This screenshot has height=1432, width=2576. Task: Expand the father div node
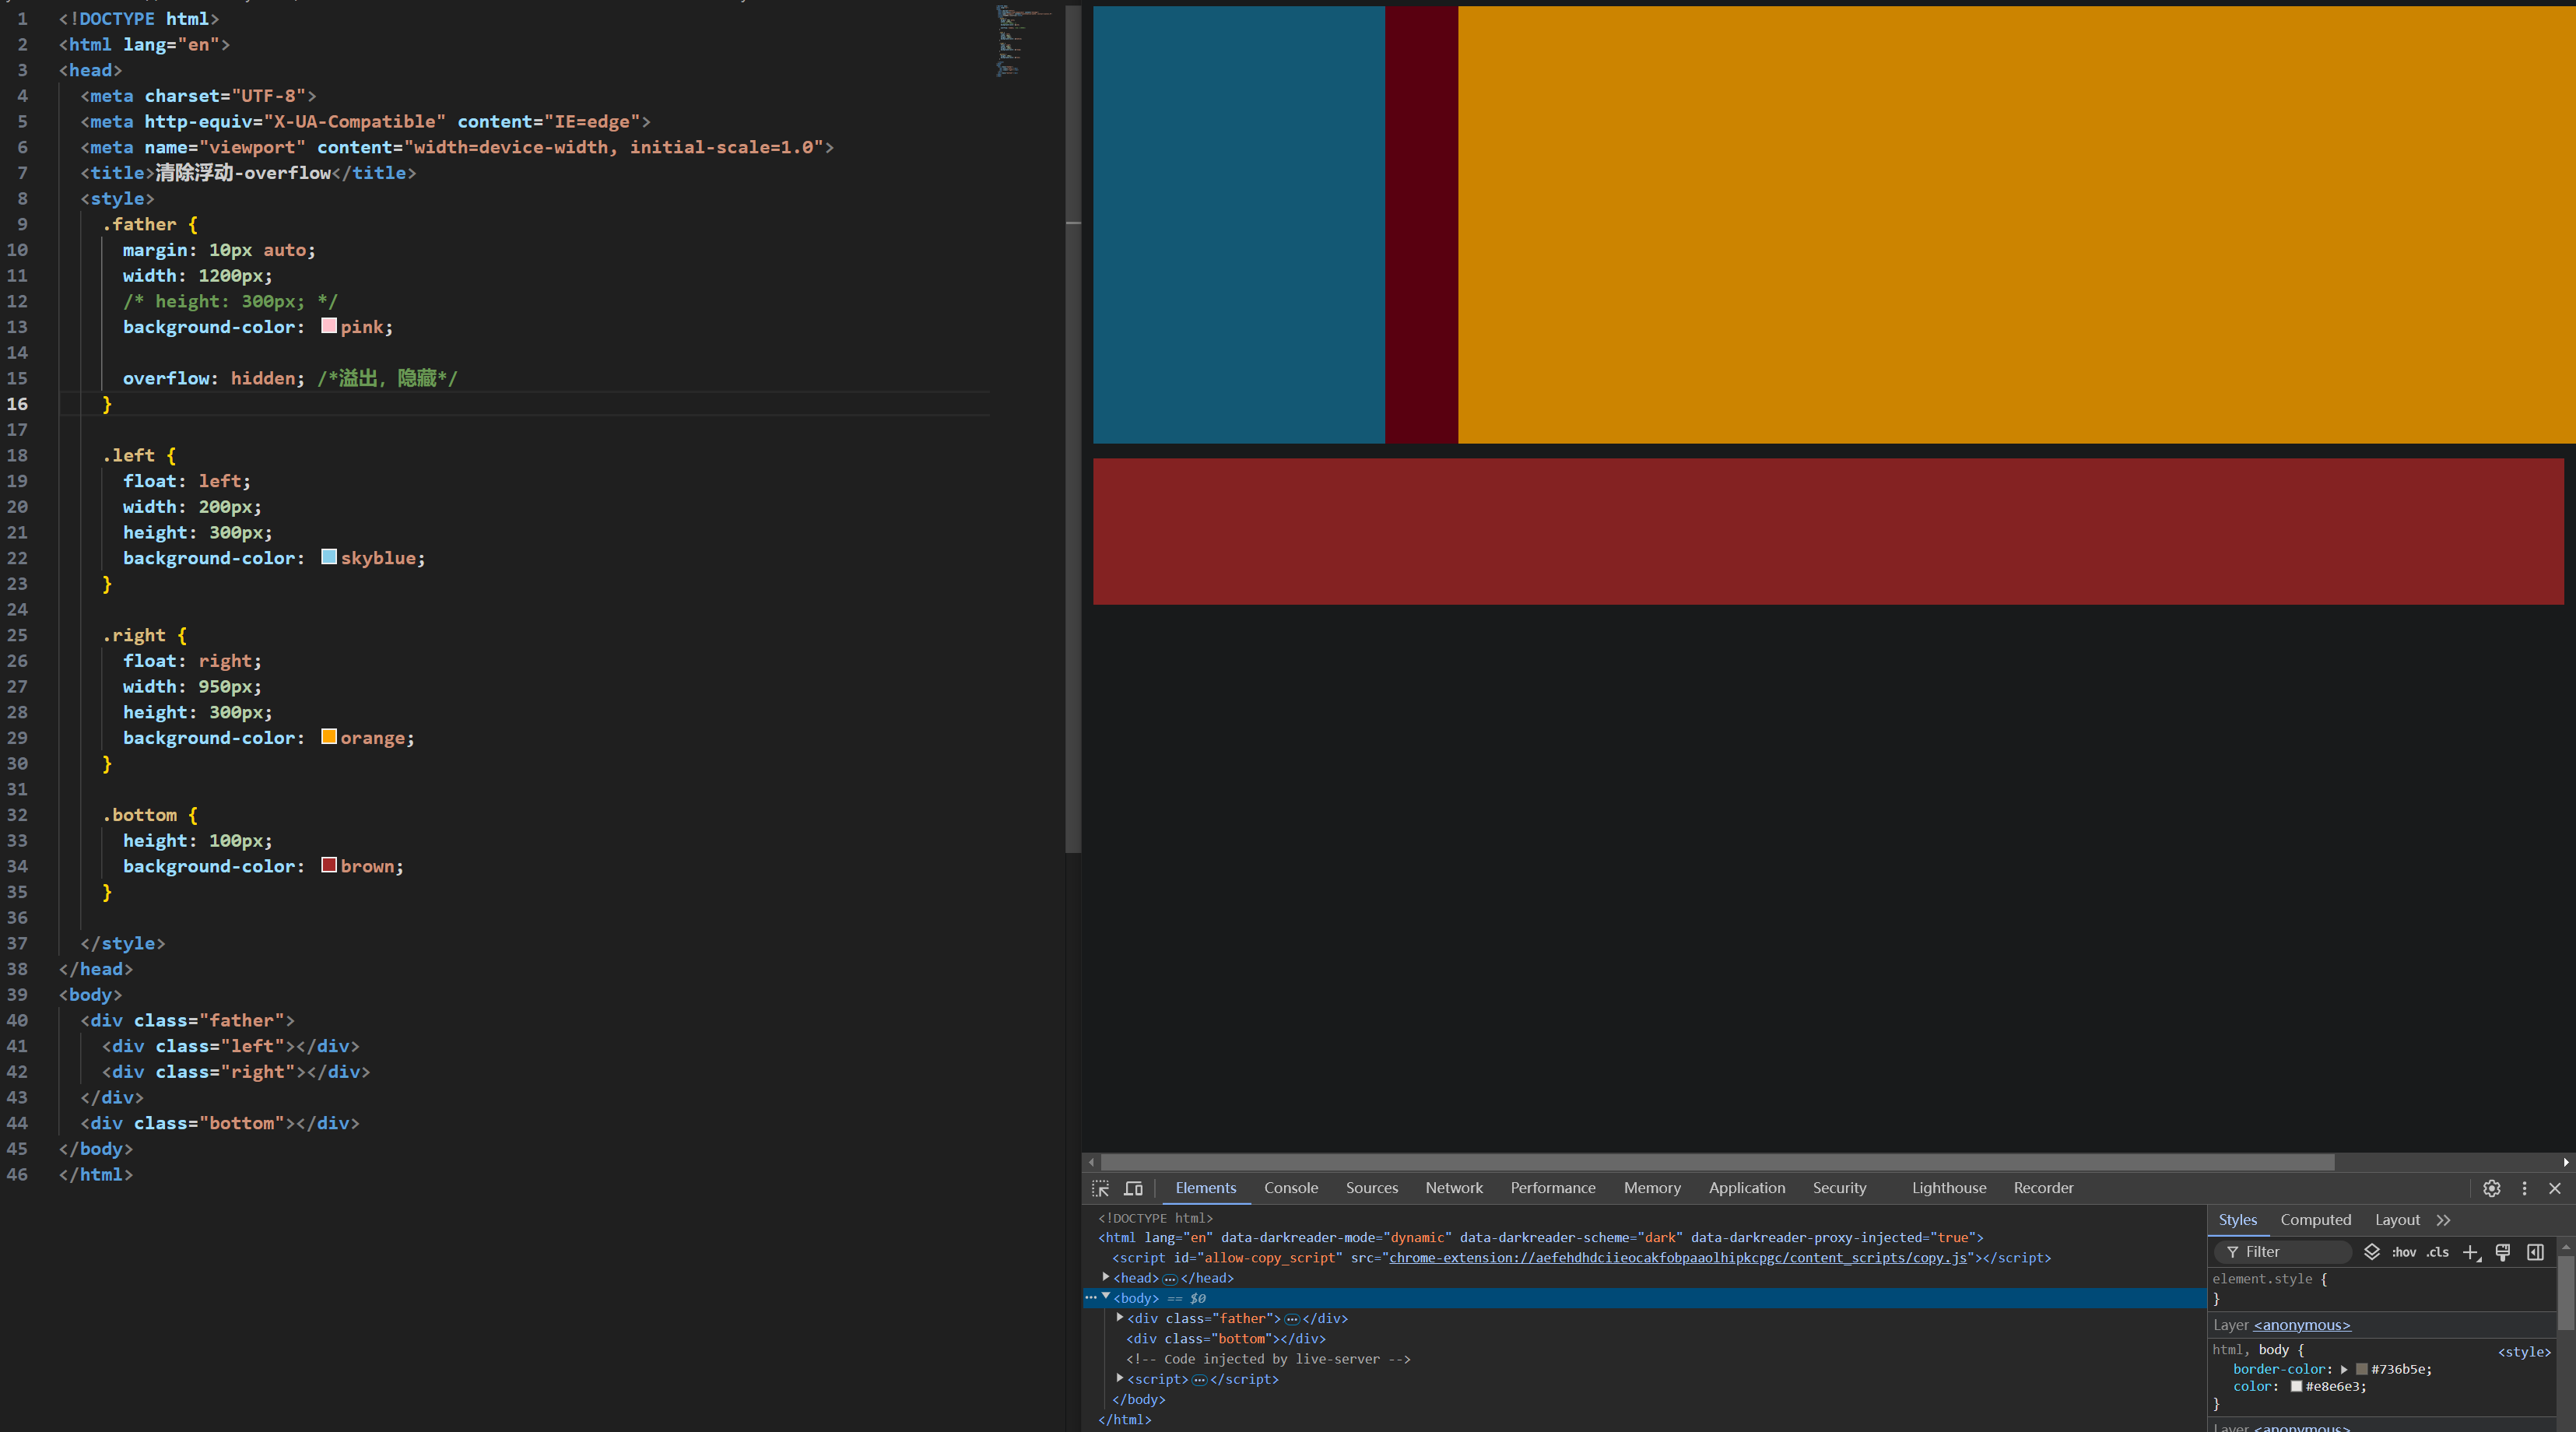(1120, 1318)
